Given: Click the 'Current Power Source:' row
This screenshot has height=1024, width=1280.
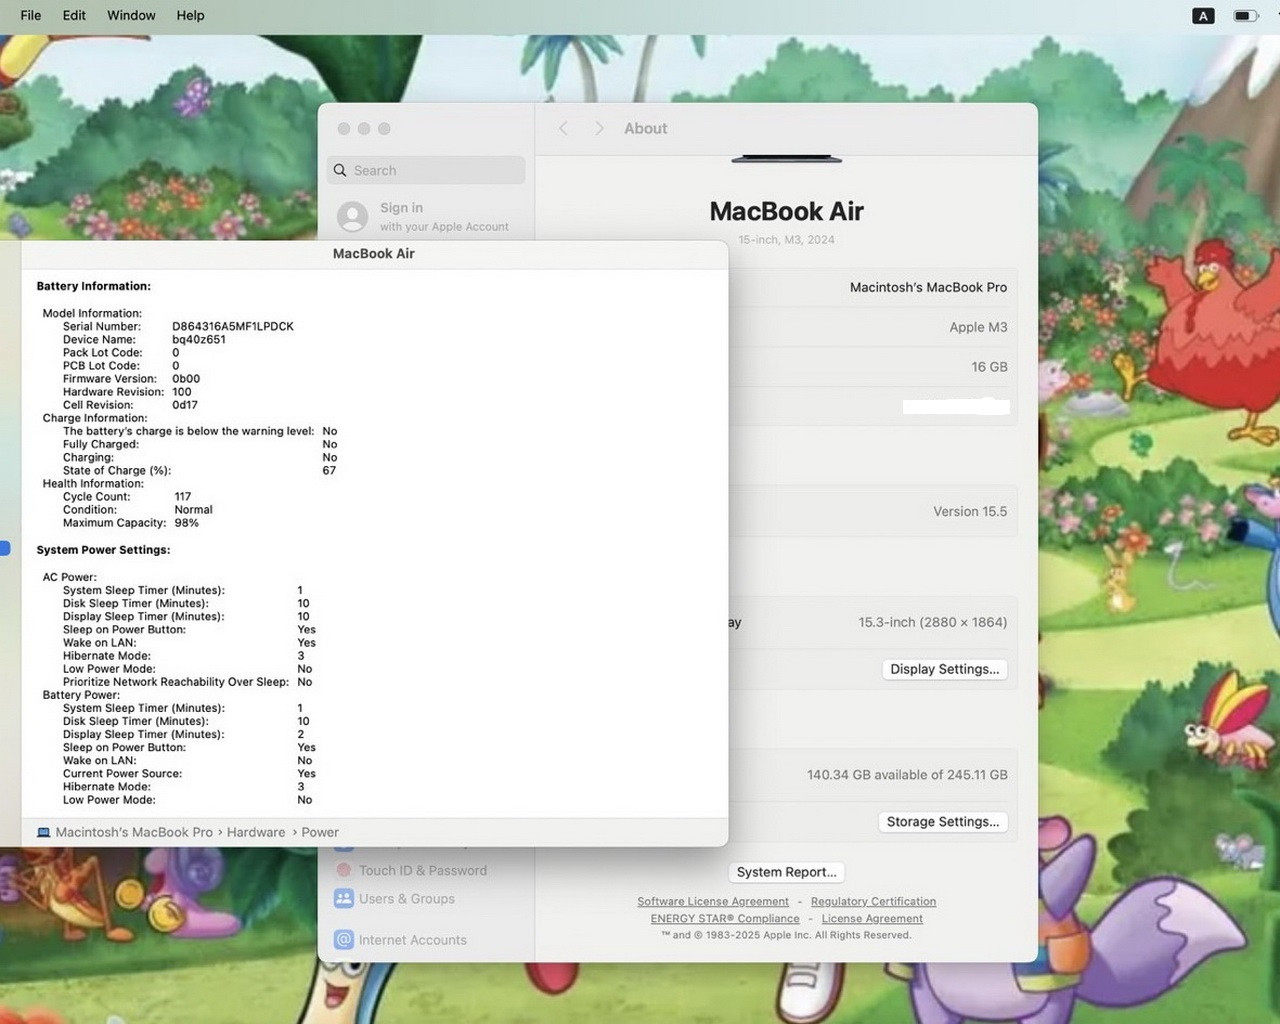Looking at the screenshot, I should click(x=189, y=773).
